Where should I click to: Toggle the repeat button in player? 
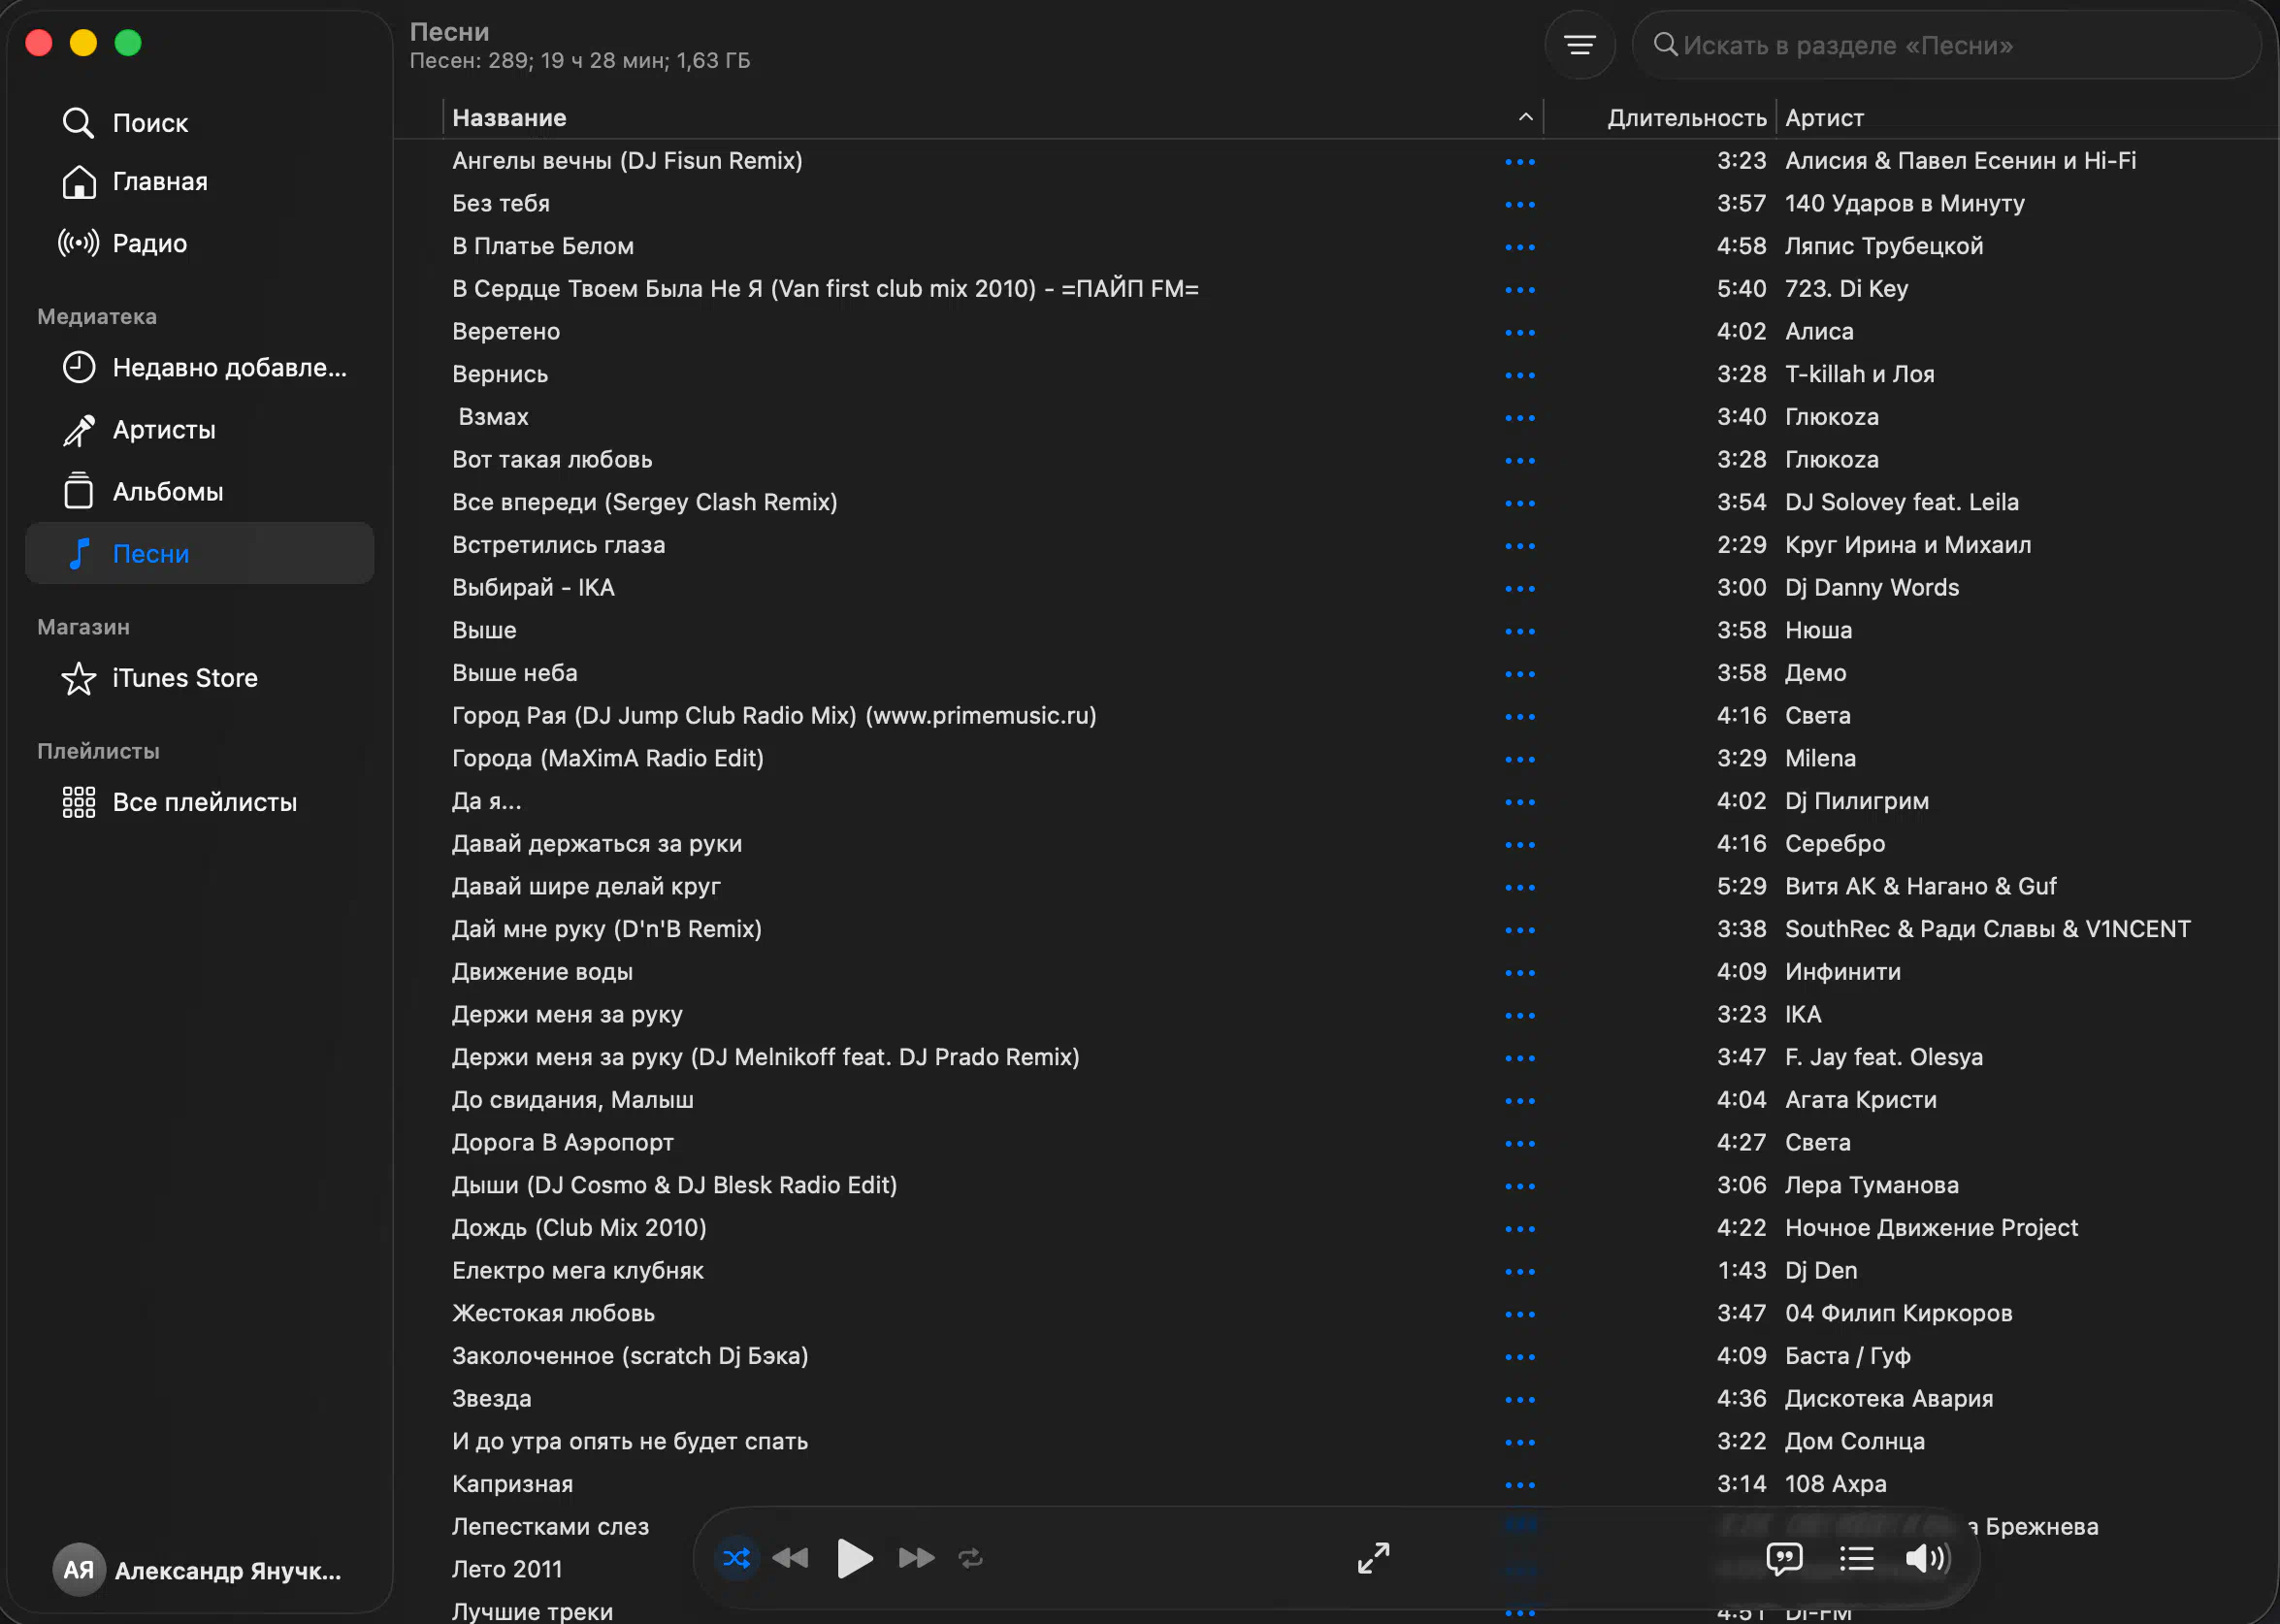pyautogui.click(x=970, y=1558)
